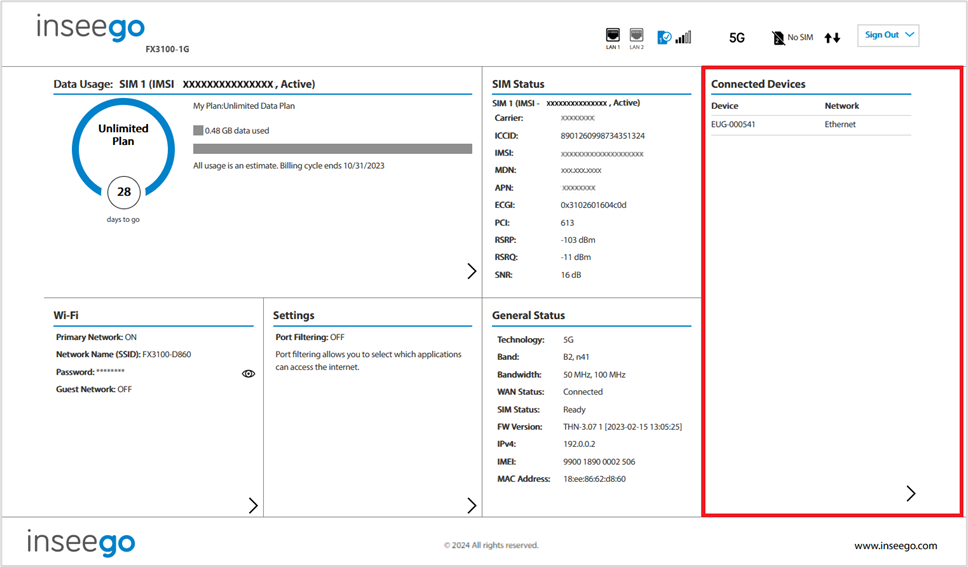968x567 pixels.
Task: Click the Guest Network OFF status
Action: pos(125,389)
